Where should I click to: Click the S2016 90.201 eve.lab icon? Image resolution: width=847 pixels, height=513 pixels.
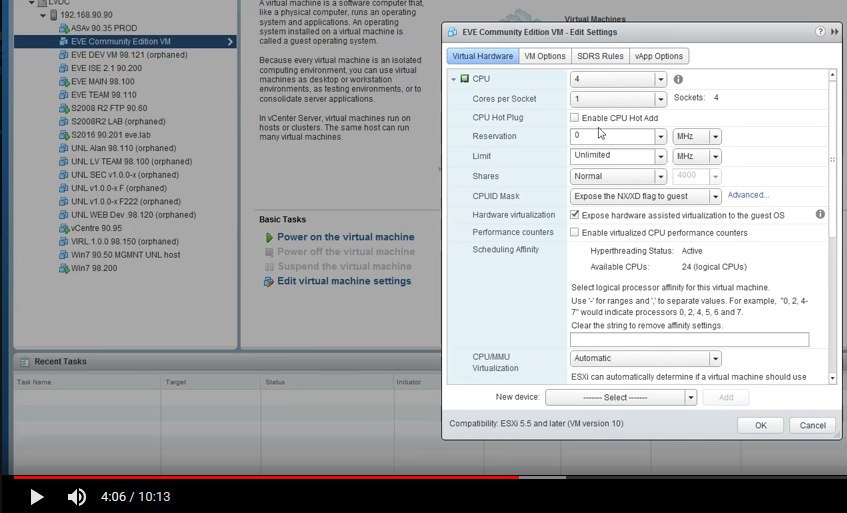tap(64, 135)
